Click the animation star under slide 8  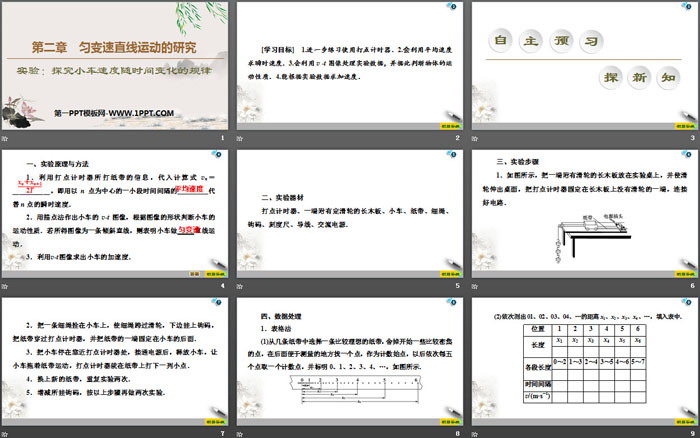(240, 434)
